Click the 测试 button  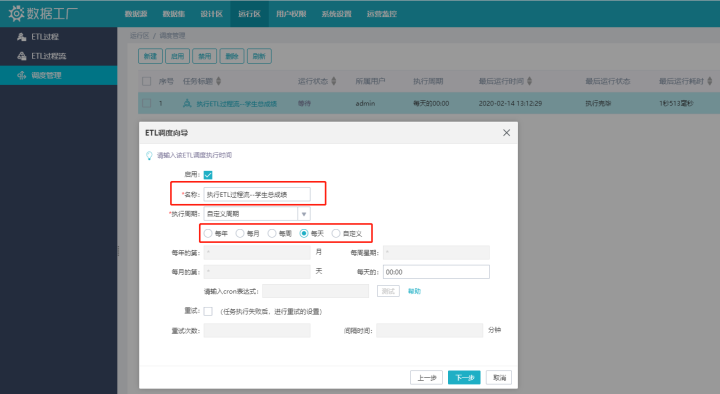click(x=388, y=291)
